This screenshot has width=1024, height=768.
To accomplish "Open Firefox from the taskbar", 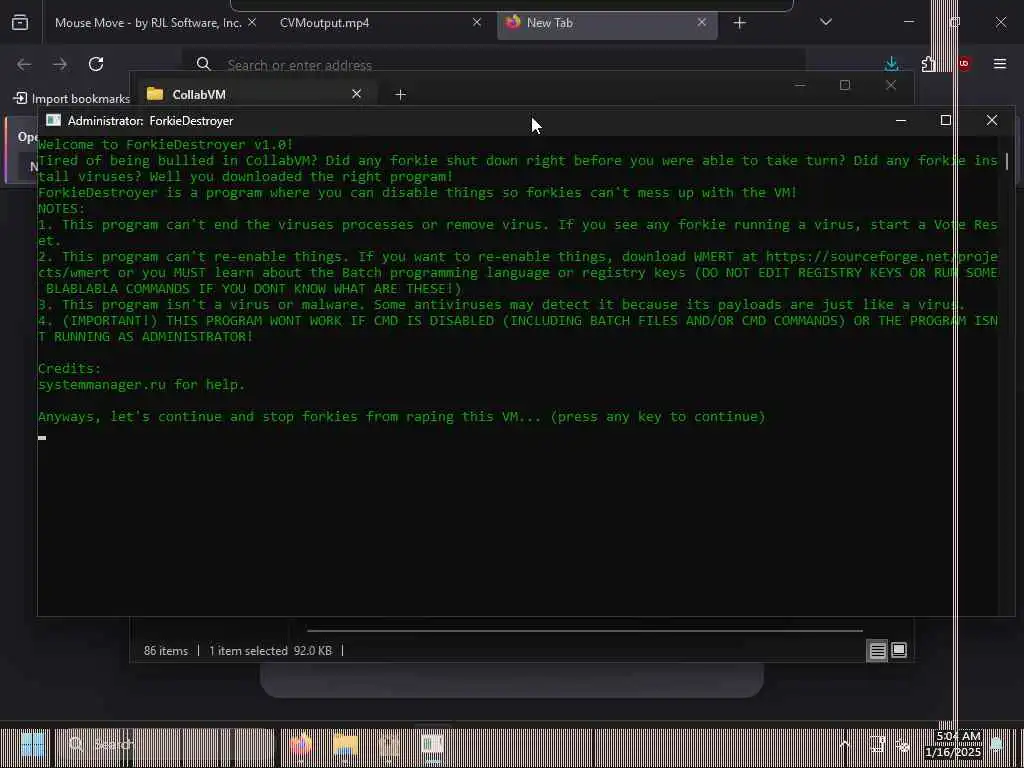I will click(x=300, y=744).
